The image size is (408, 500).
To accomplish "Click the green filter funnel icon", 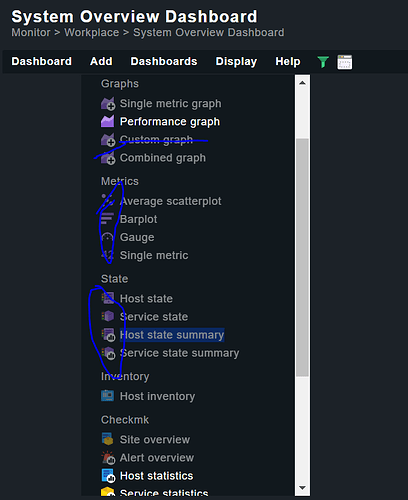I will tap(323, 62).
